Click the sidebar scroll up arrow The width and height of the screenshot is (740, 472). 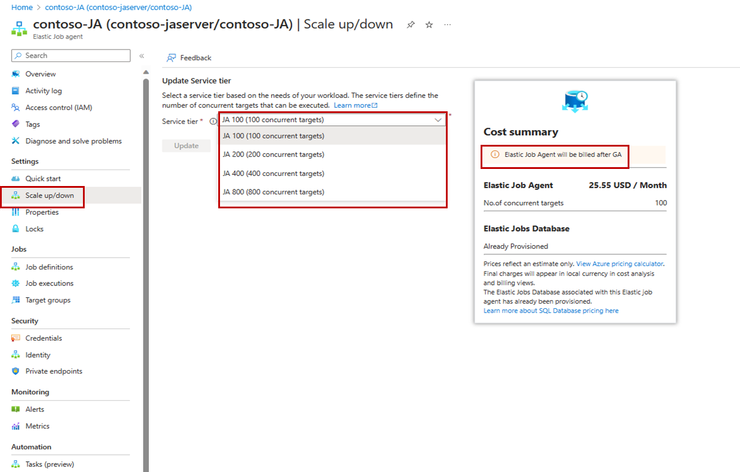[146, 72]
